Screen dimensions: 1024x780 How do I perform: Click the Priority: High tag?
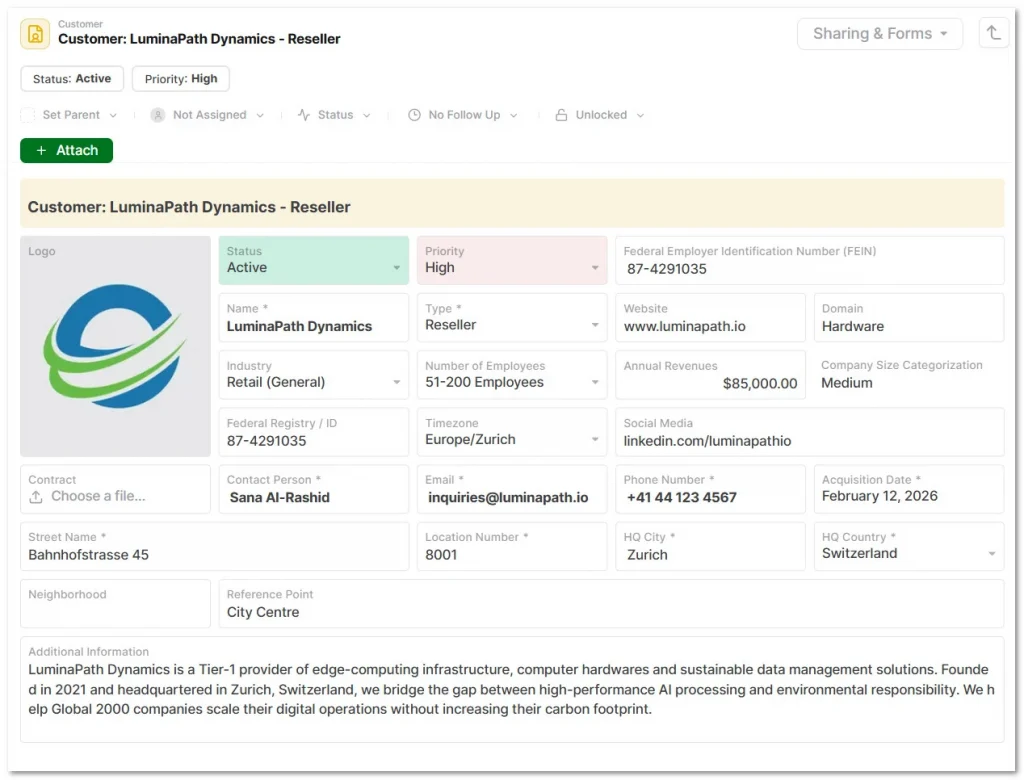(181, 79)
